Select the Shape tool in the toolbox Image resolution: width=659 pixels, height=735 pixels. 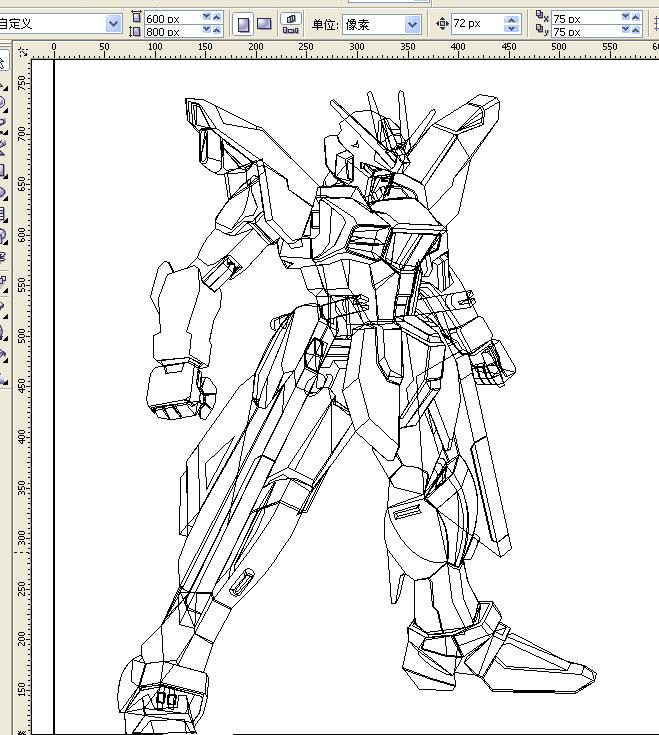2,84
